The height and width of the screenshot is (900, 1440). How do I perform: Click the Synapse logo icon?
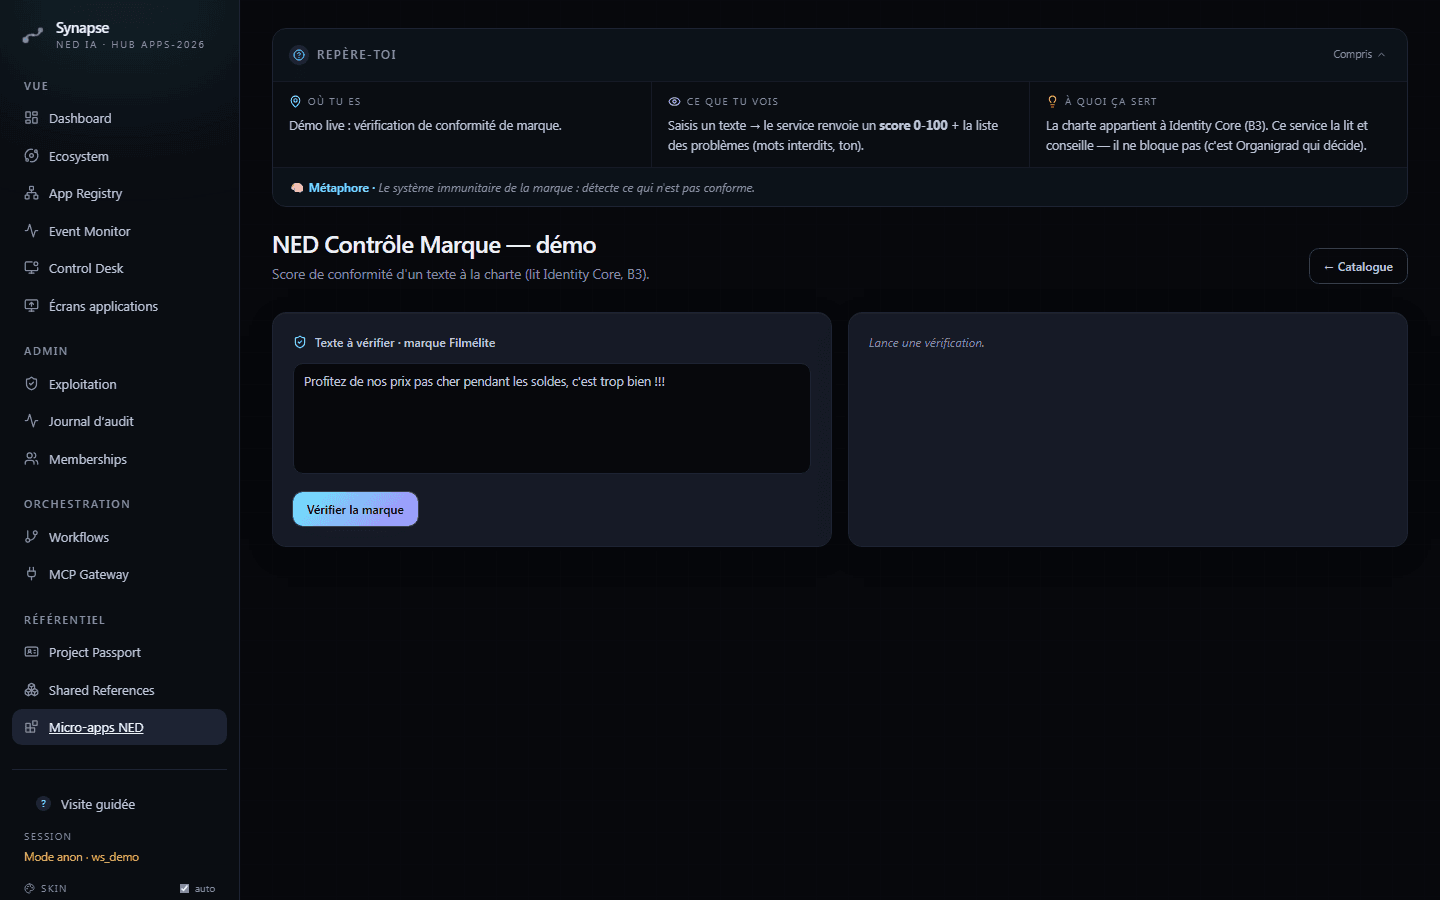click(33, 36)
